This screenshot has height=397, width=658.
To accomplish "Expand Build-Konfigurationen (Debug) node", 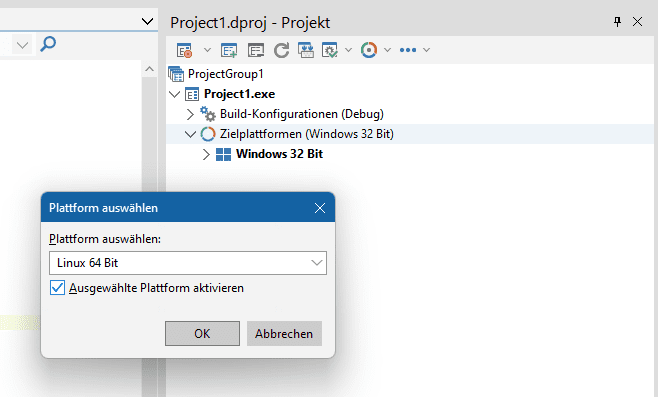I will coord(190,114).
